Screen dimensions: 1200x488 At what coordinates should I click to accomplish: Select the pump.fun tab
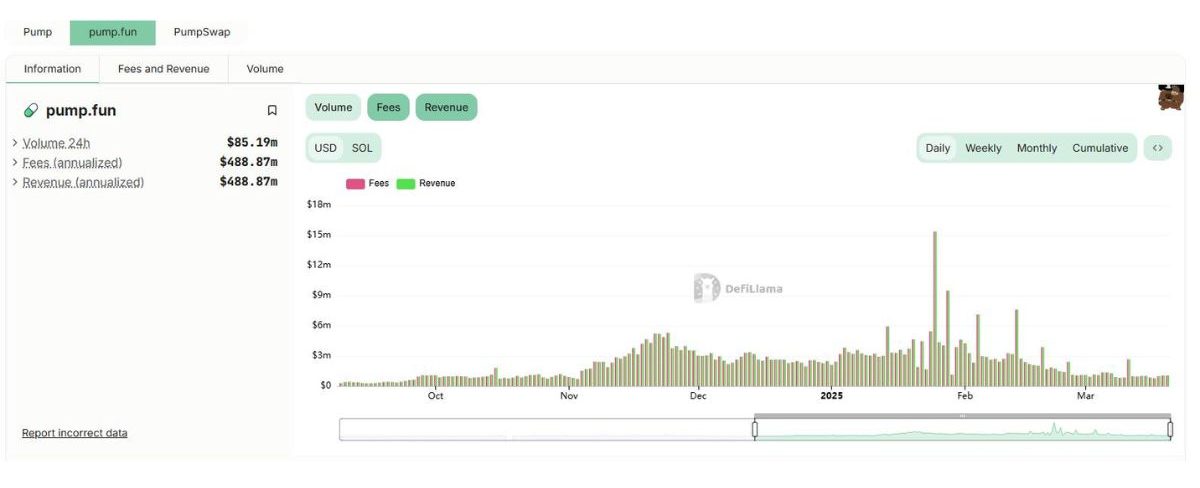click(x=113, y=32)
